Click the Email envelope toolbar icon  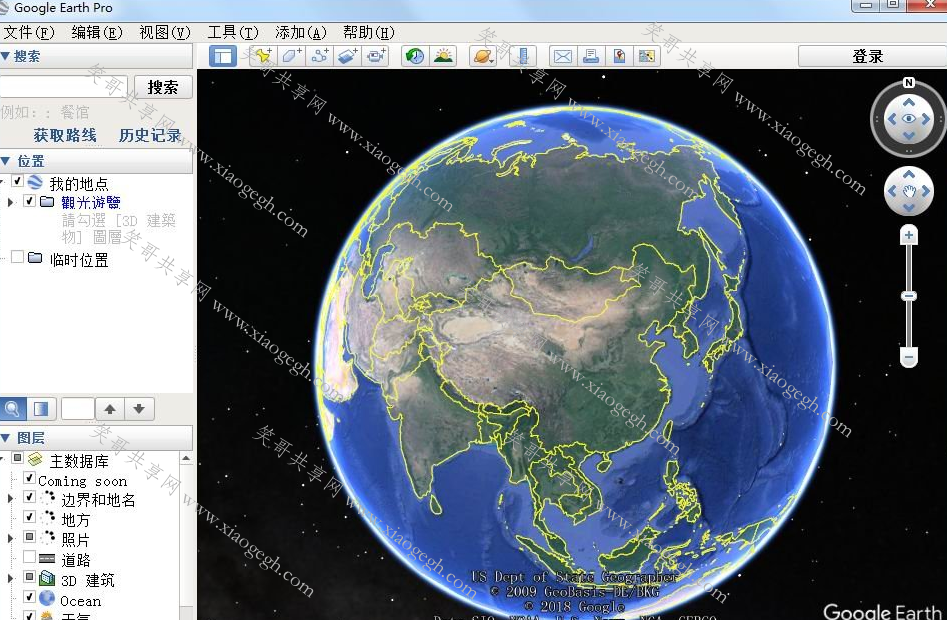point(562,56)
